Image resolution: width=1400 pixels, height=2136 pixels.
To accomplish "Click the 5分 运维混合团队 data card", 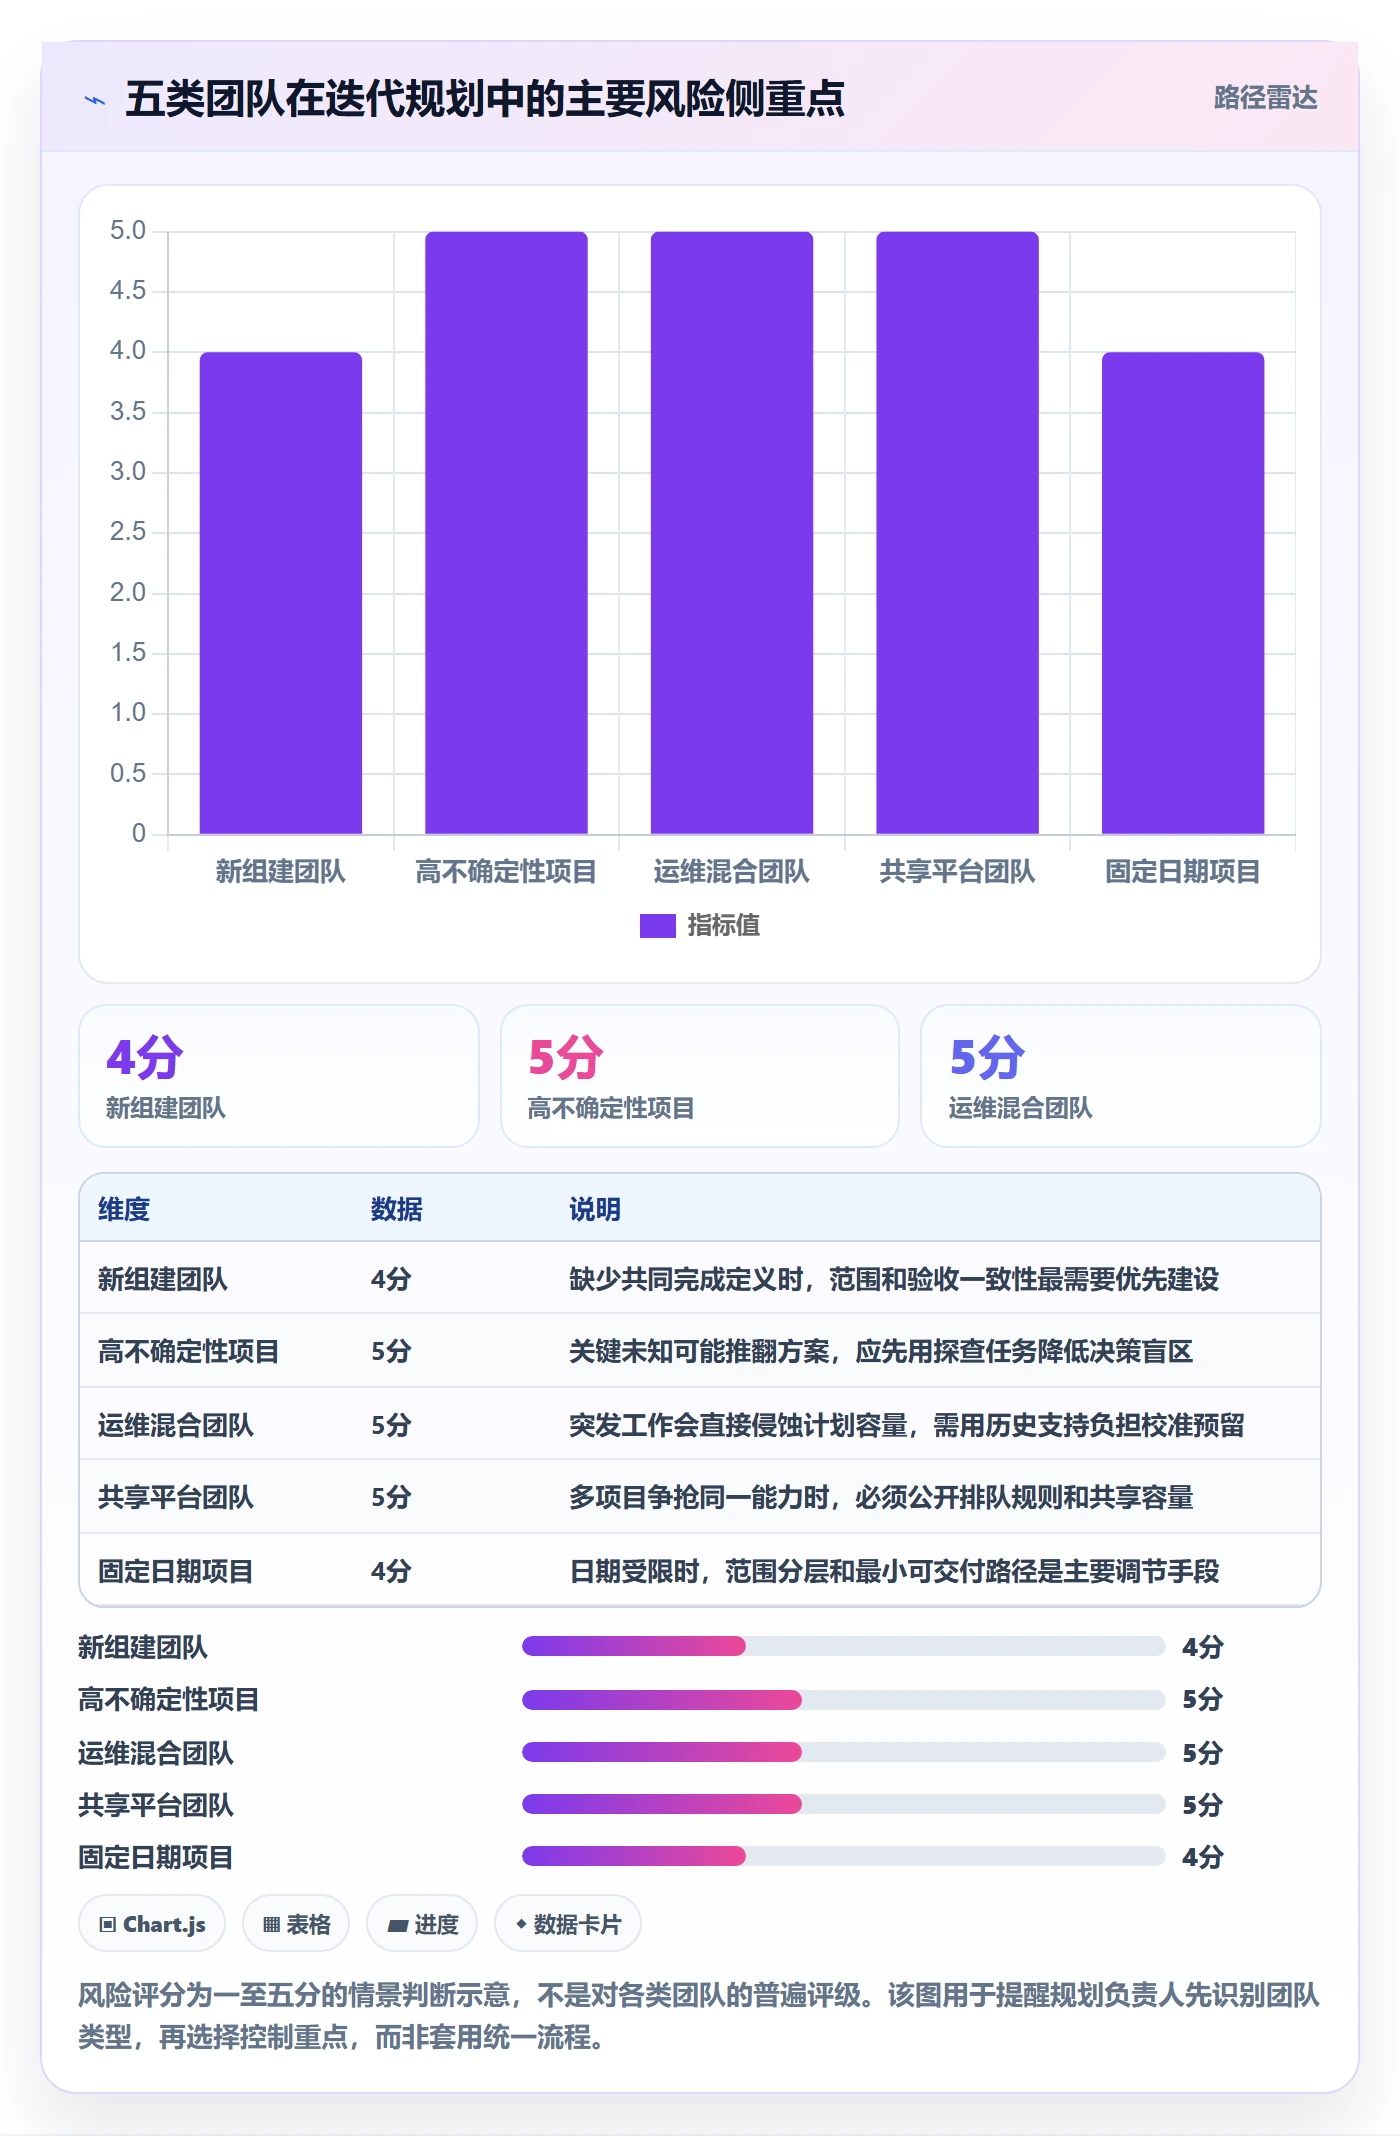I will point(1121,1076).
